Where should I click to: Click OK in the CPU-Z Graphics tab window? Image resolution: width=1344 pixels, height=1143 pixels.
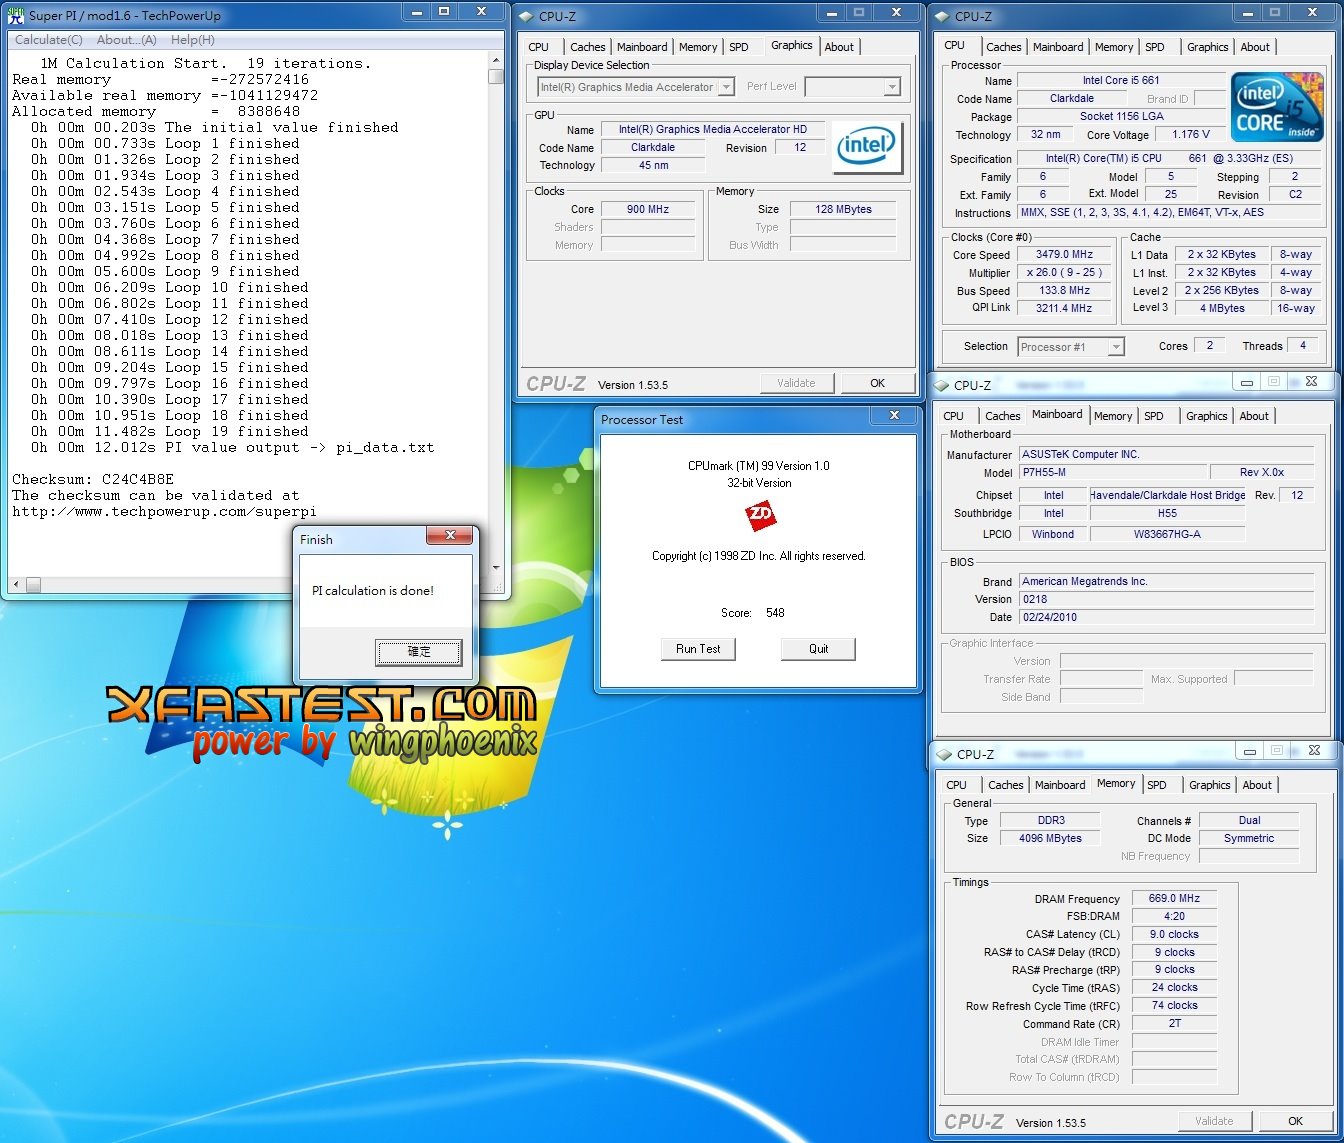pos(877,383)
